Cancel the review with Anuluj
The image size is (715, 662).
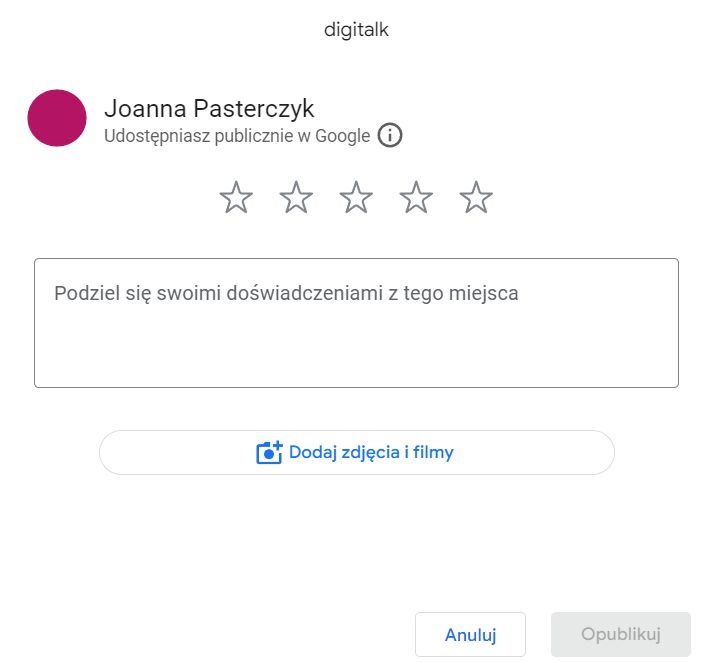[x=470, y=635]
